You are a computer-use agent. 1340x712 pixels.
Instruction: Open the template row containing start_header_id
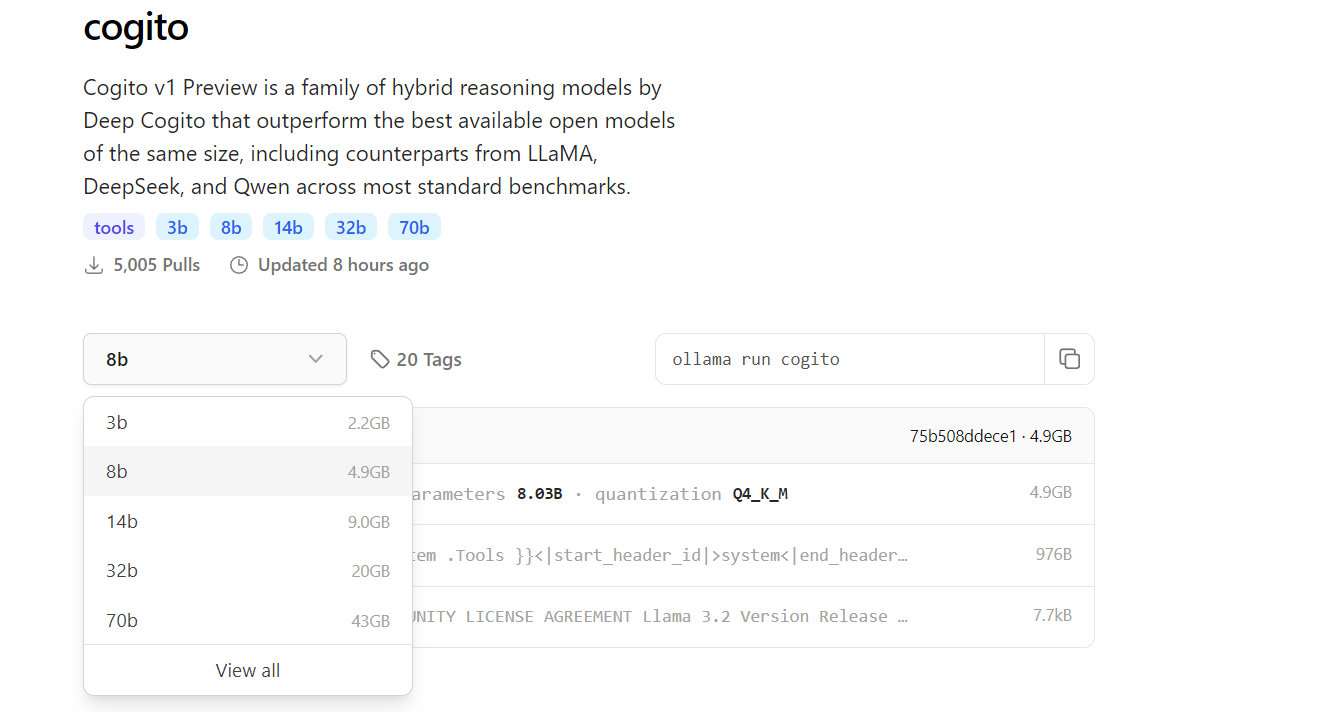753,555
